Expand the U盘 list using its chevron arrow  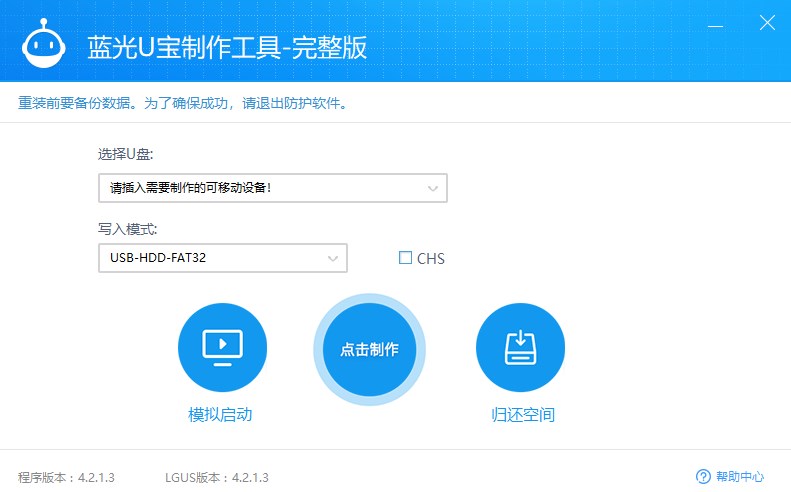click(432, 188)
